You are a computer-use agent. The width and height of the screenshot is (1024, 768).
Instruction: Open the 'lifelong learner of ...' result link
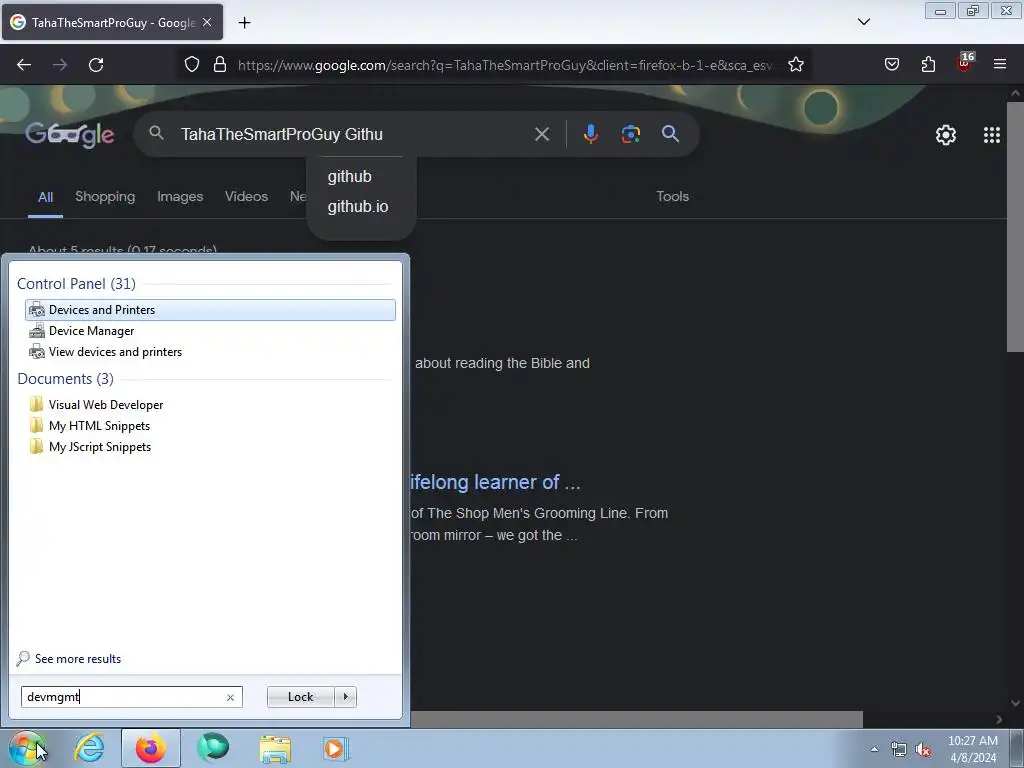[x=494, y=482]
